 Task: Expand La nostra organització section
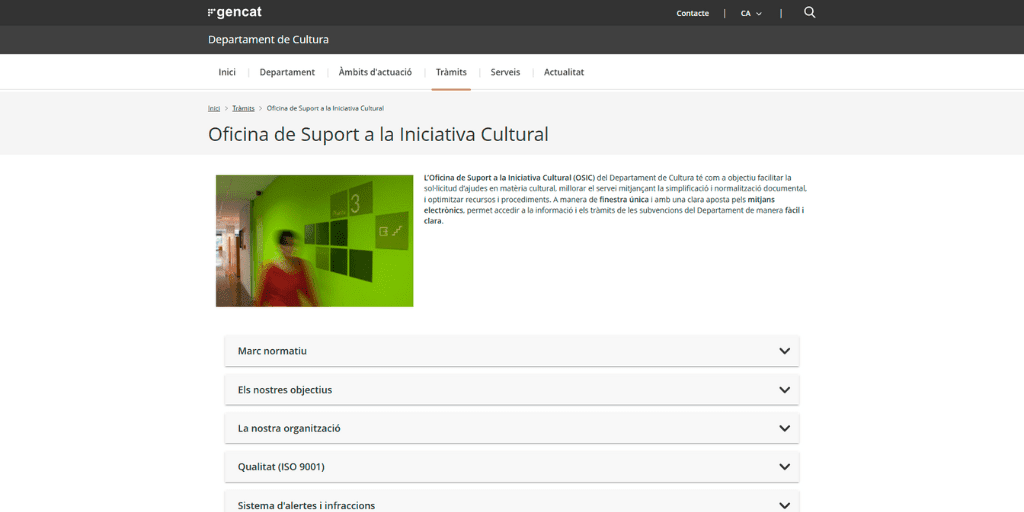(511, 428)
